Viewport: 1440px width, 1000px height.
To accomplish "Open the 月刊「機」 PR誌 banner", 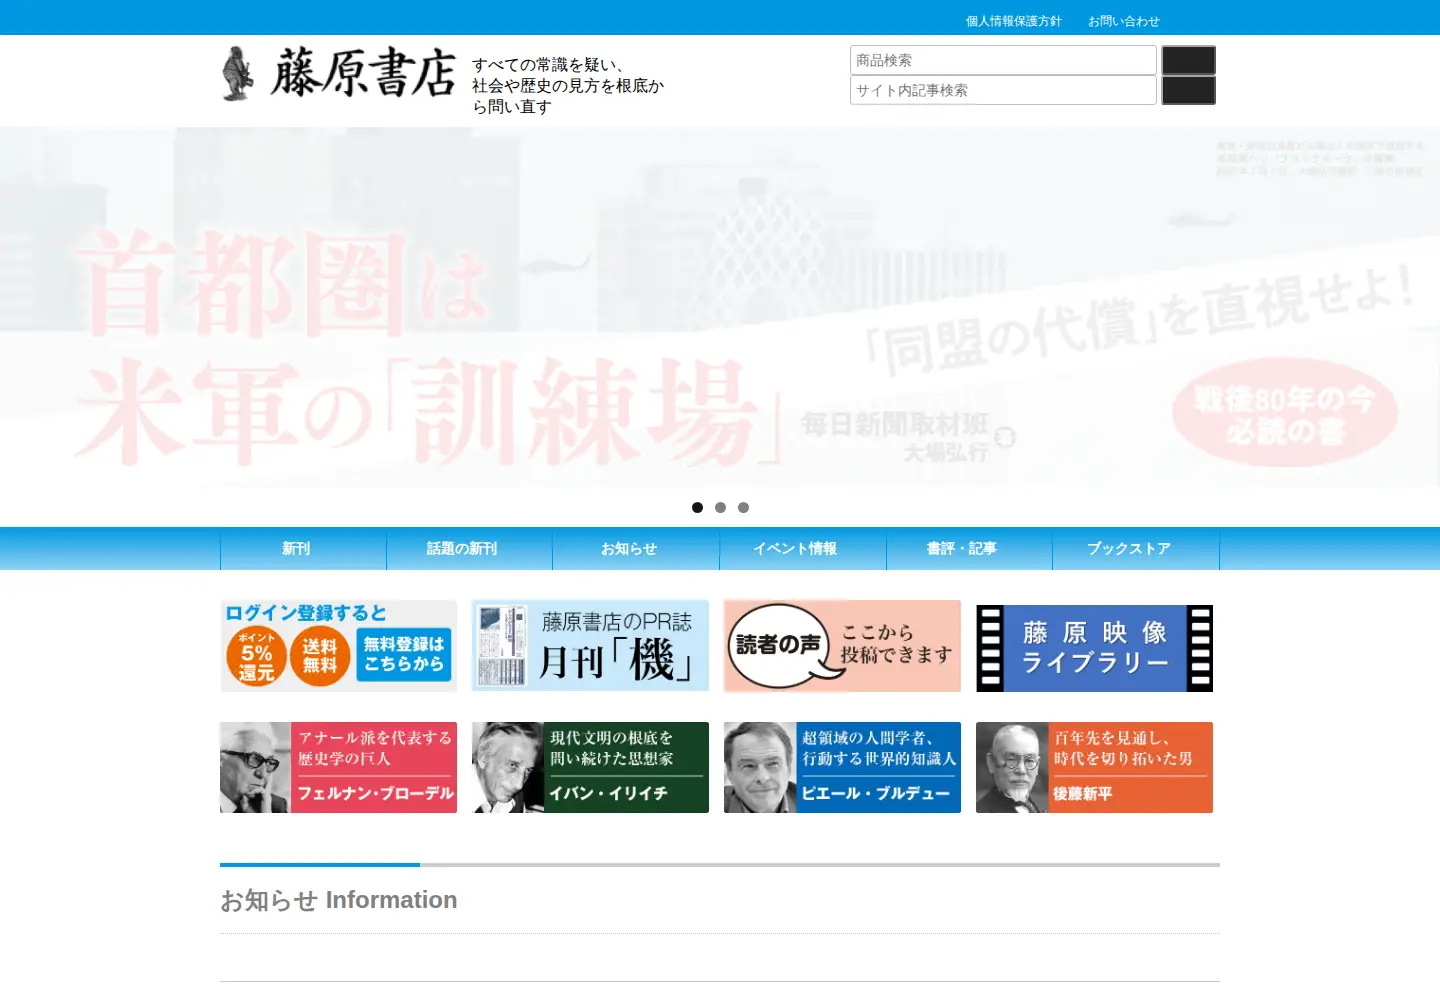I will pos(590,646).
